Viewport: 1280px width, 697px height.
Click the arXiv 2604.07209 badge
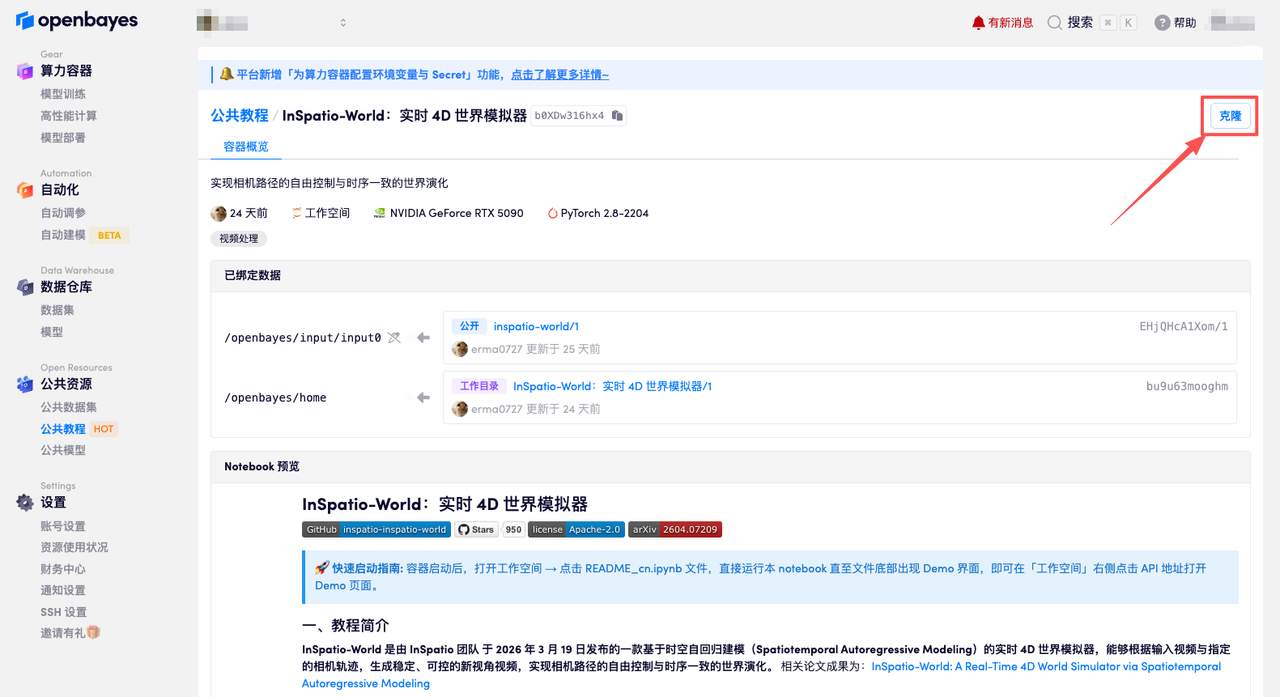(x=675, y=530)
